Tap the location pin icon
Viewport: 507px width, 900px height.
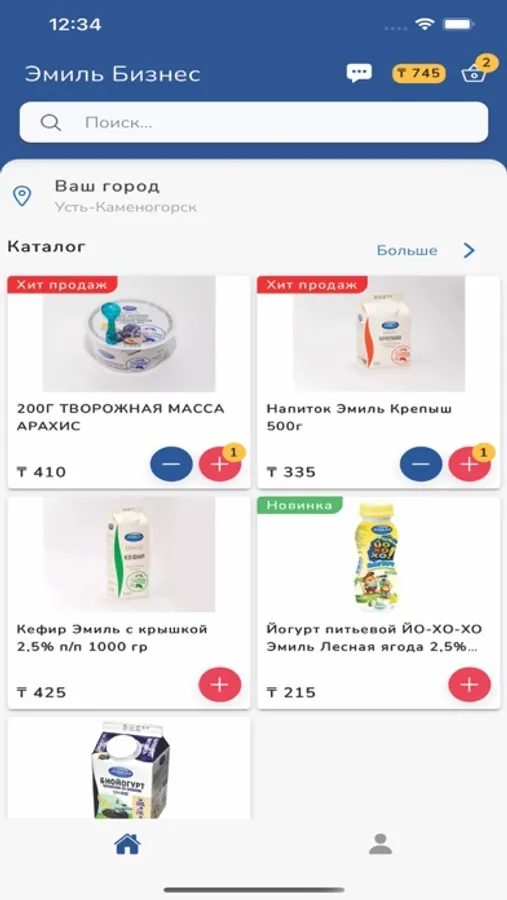(x=22, y=196)
